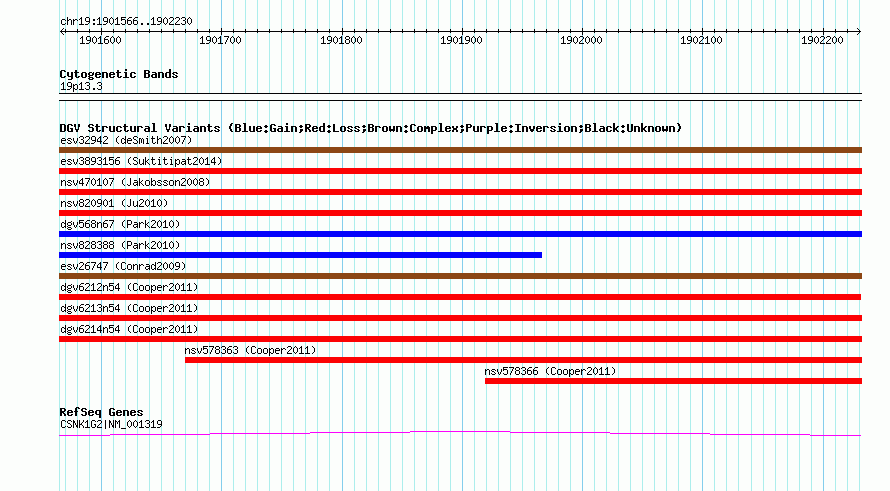This screenshot has height=491, width=890.
Task: Click the nsv820901 (Ju2010) label
Action: pyautogui.click(x=114, y=203)
